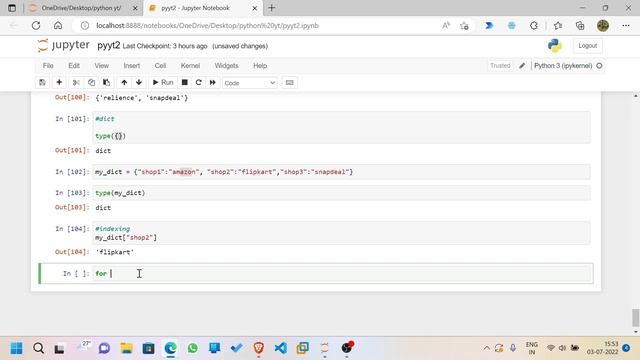The height and width of the screenshot is (360, 640).
Task: Open the File menu
Action: tap(48, 66)
